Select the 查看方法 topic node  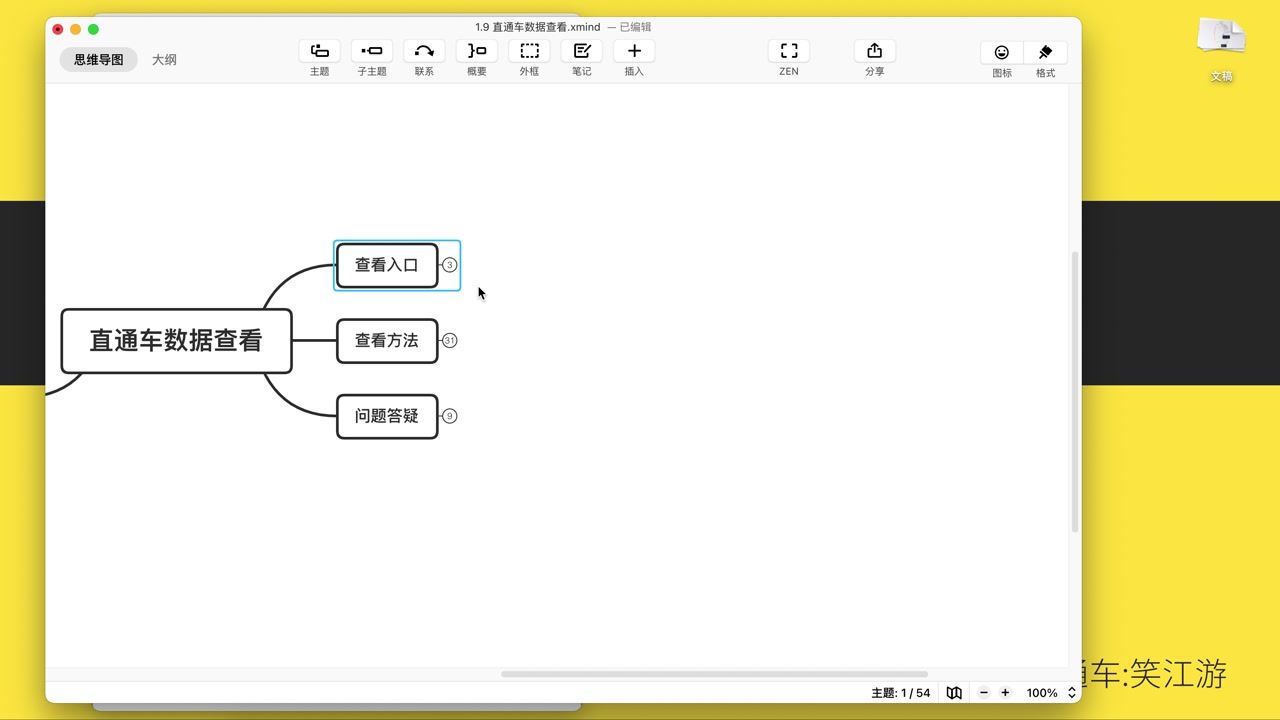tap(387, 341)
